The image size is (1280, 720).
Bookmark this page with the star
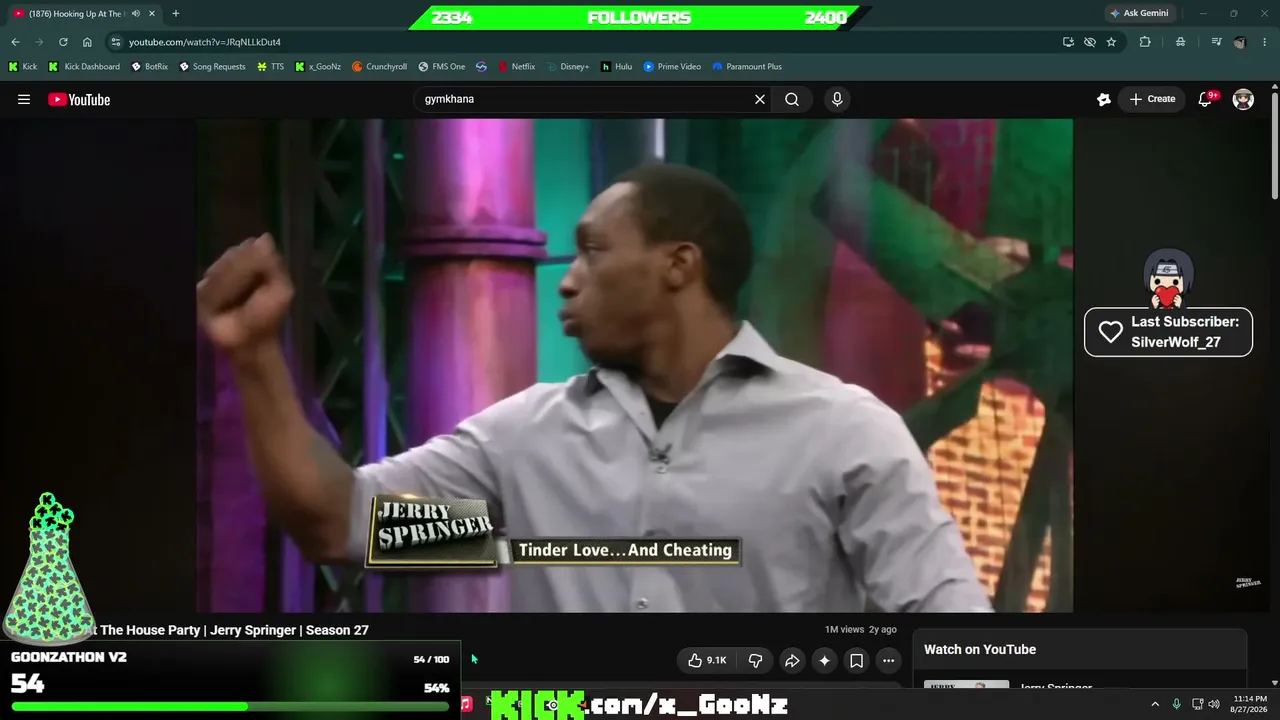point(1111,42)
